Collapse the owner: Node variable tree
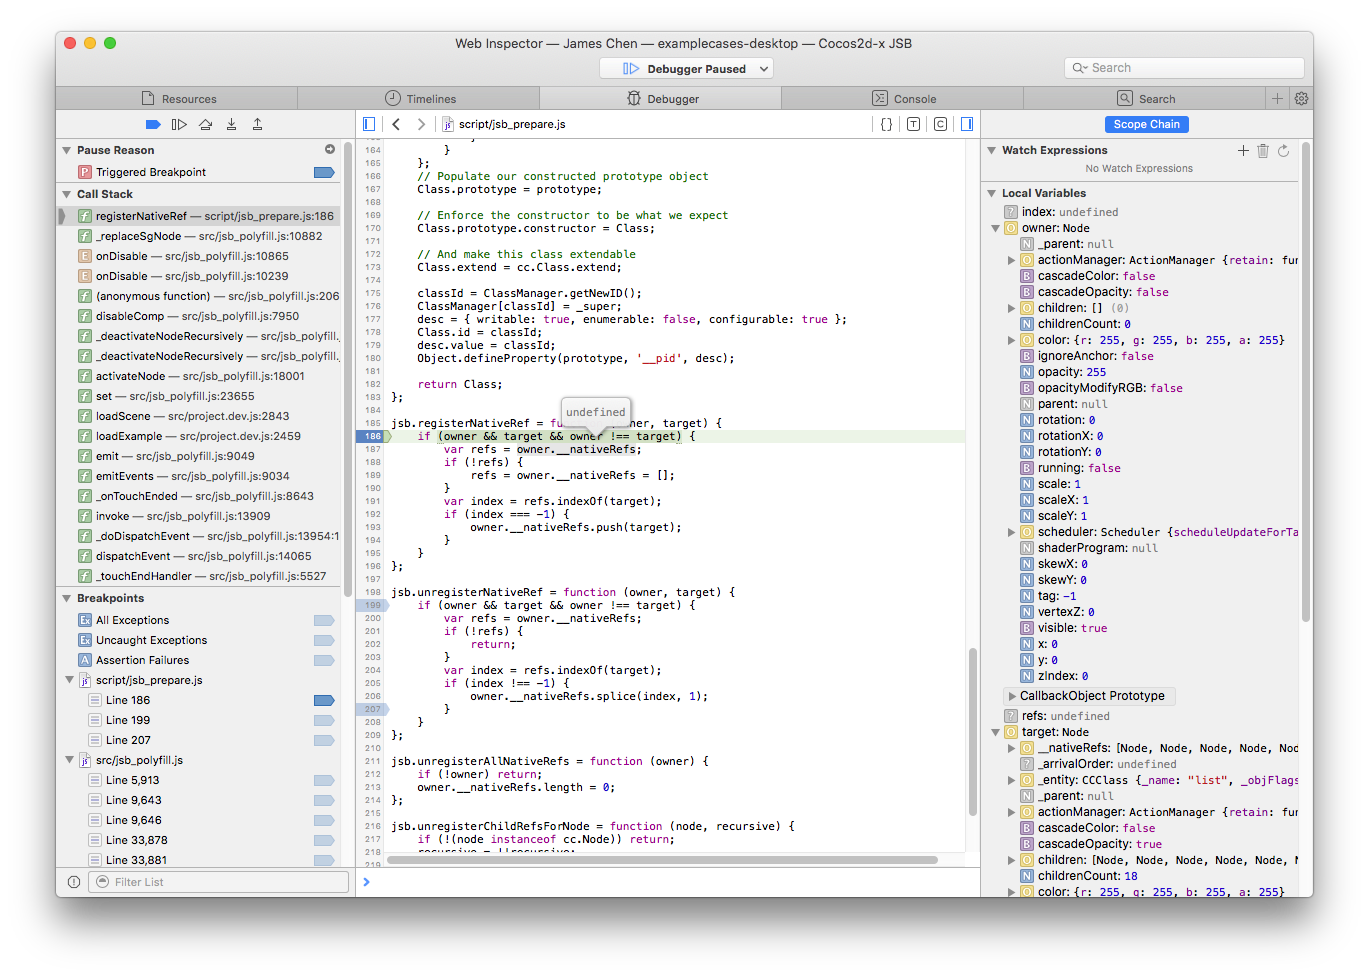1369x977 pixels. 996,228
